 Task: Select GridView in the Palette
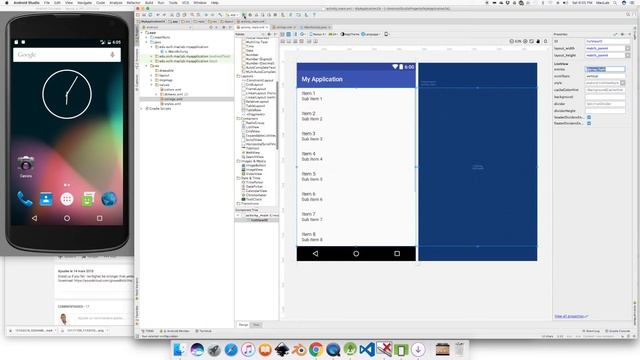(253, 131)
